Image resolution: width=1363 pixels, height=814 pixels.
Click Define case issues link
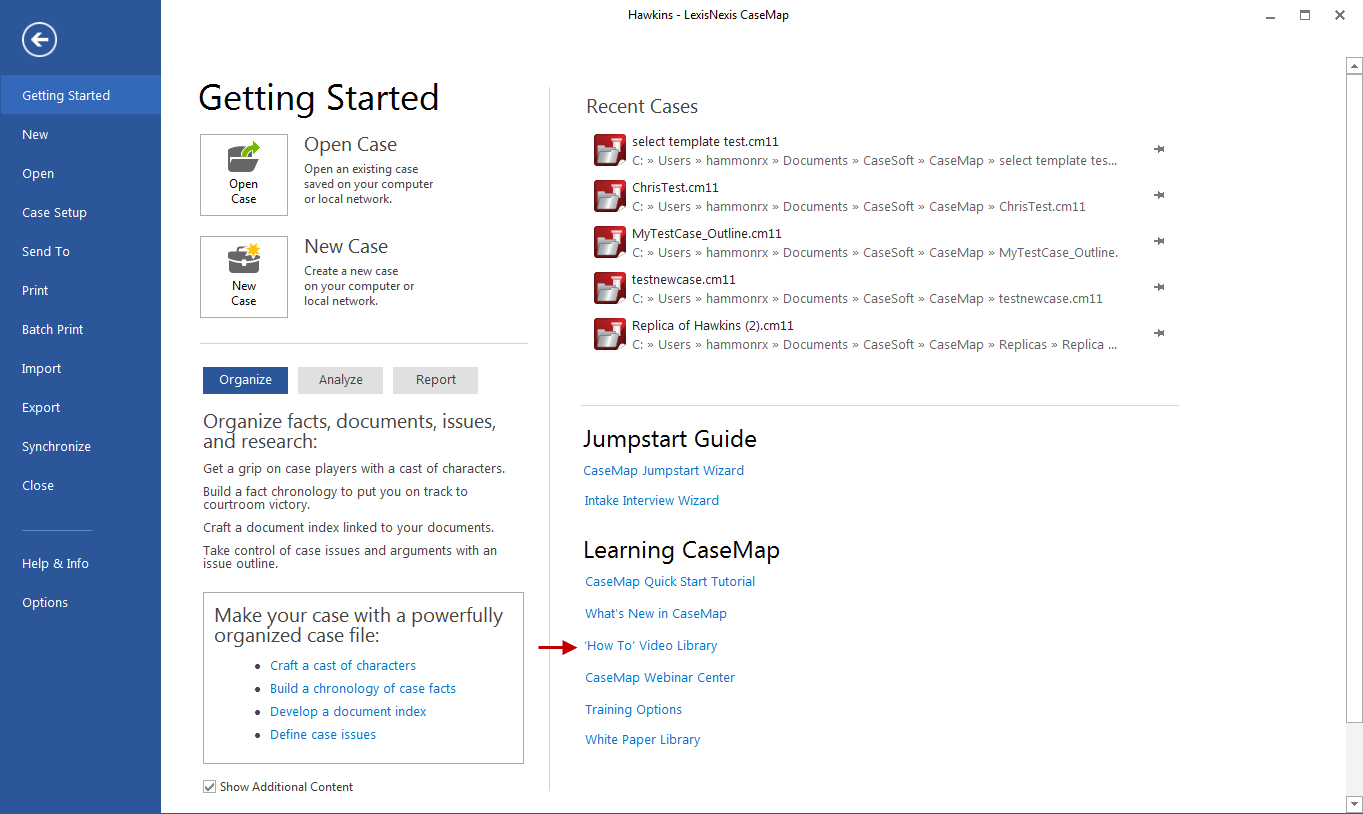click(x=323, y=734)
